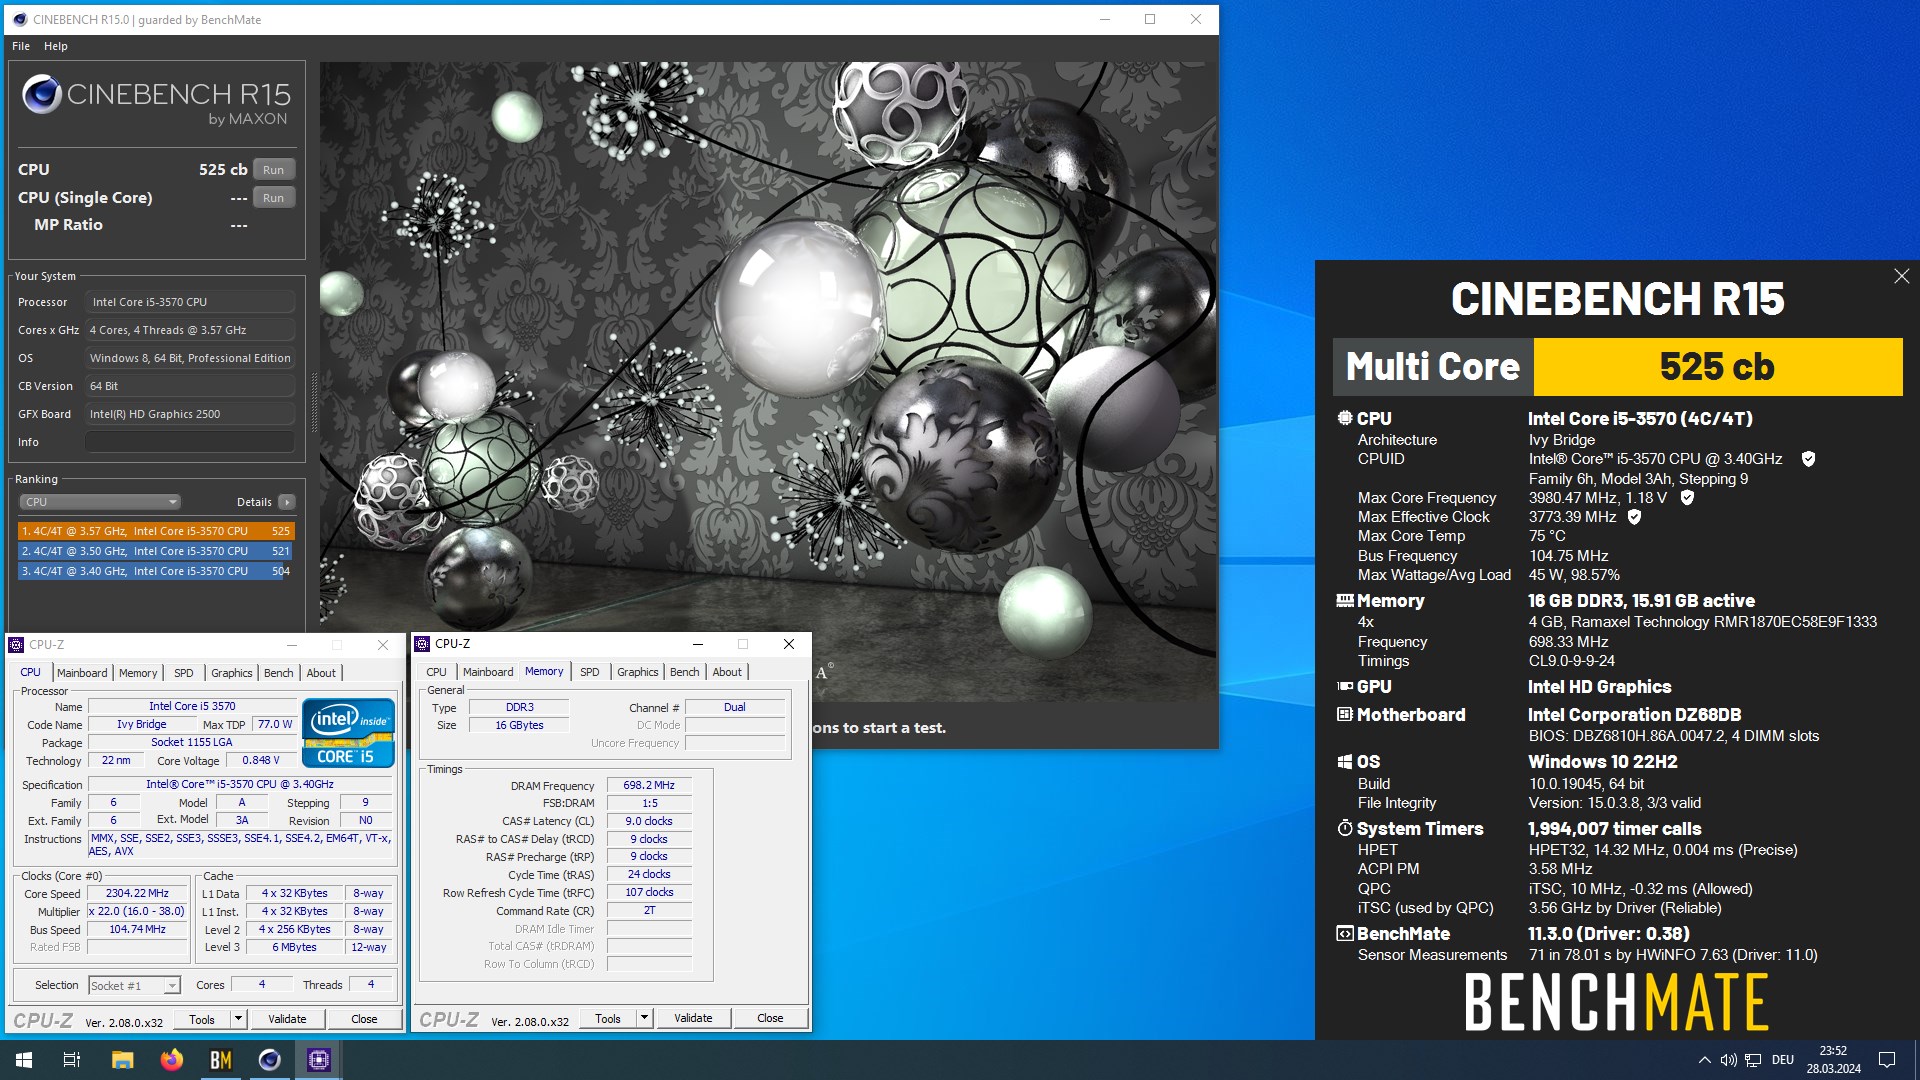The width and height of the screenshot is (1920, 1080).
Task: Click the Cinebench title bar icon
Action: [20, 19]
